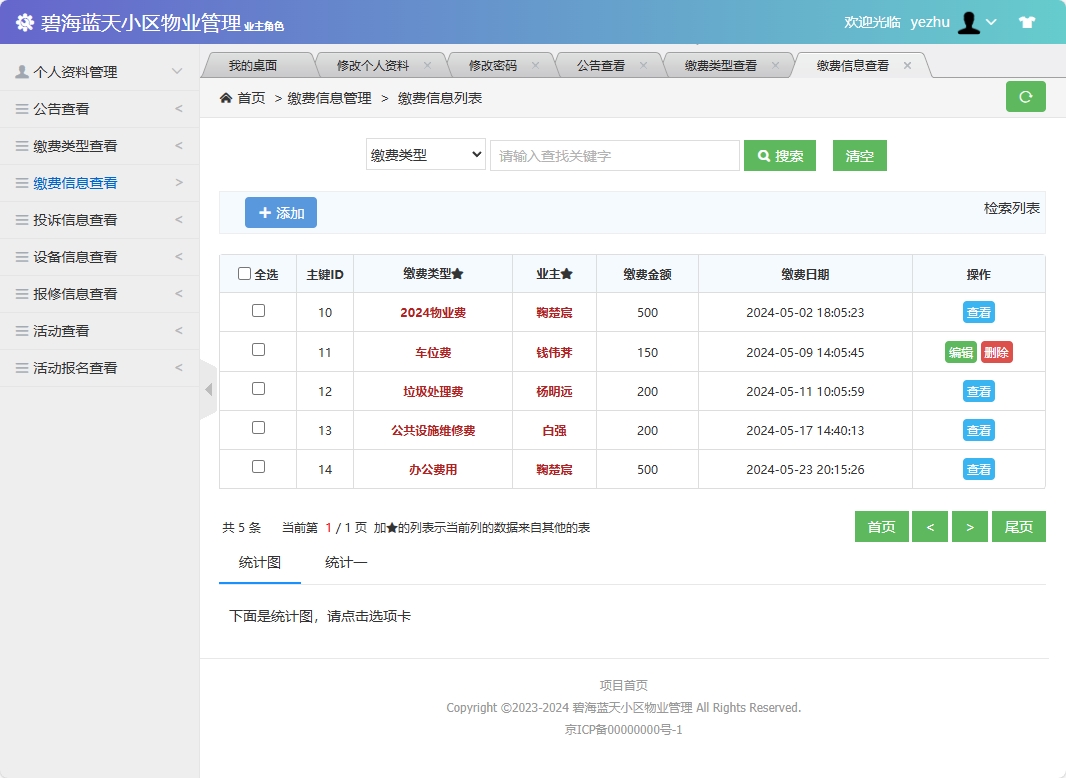The height and width of the screenshot is (778, 1066).
Task: Open the 缴费类型 dropdown selector
Action: tap(425, 155)
